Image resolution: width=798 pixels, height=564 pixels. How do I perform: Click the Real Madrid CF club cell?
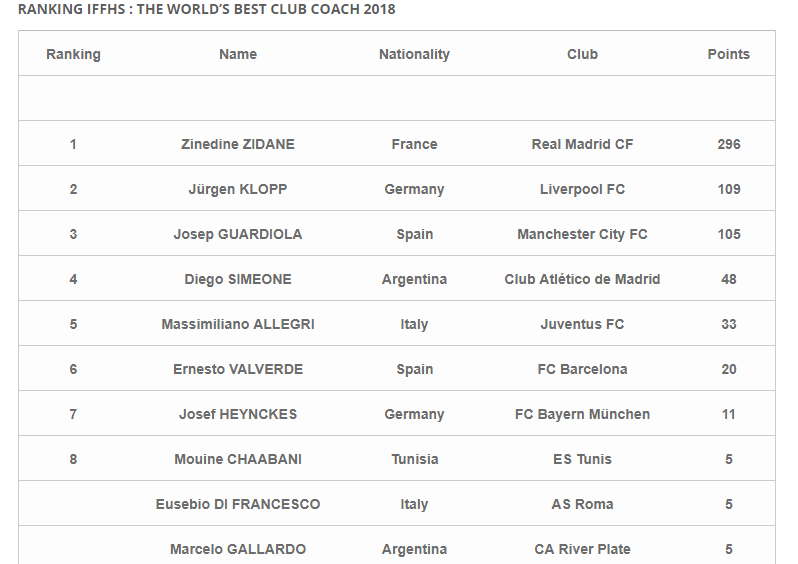(582, 144)
